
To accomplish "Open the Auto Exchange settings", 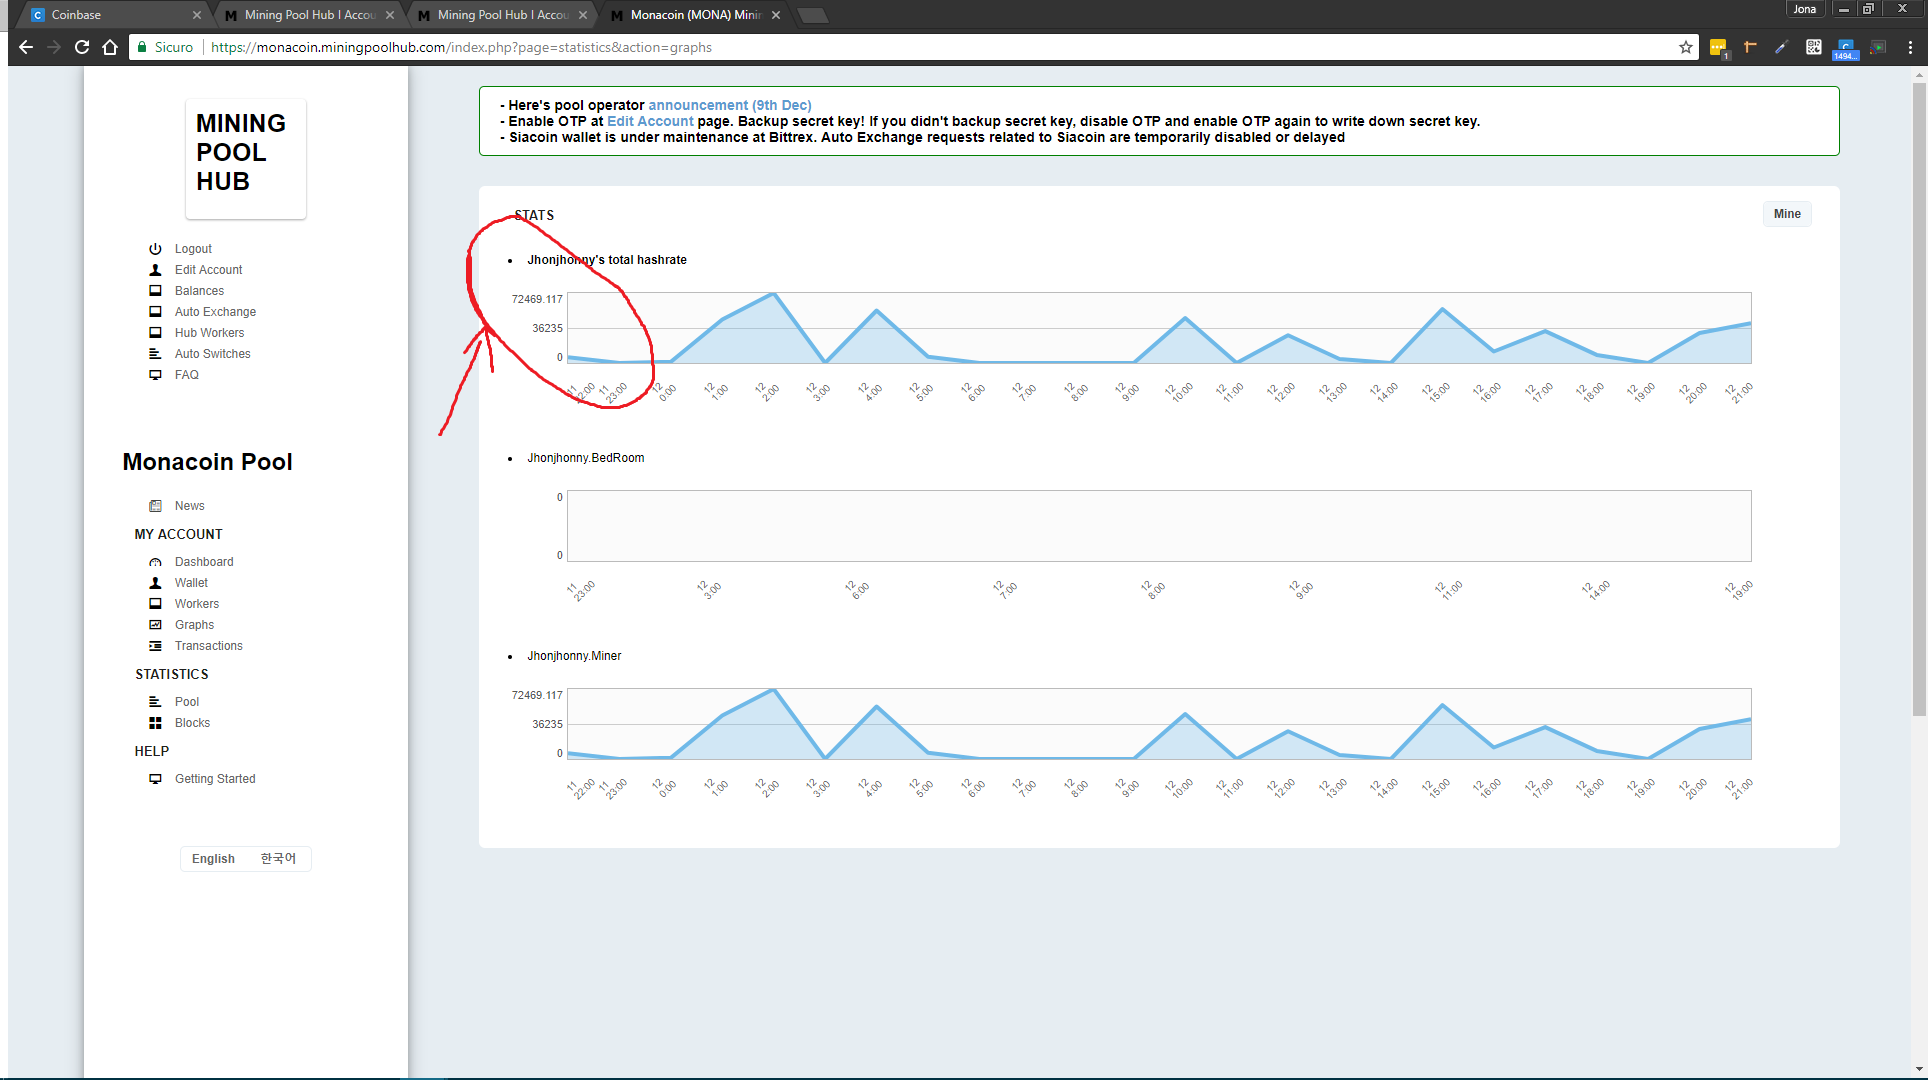I will (215, 311).
